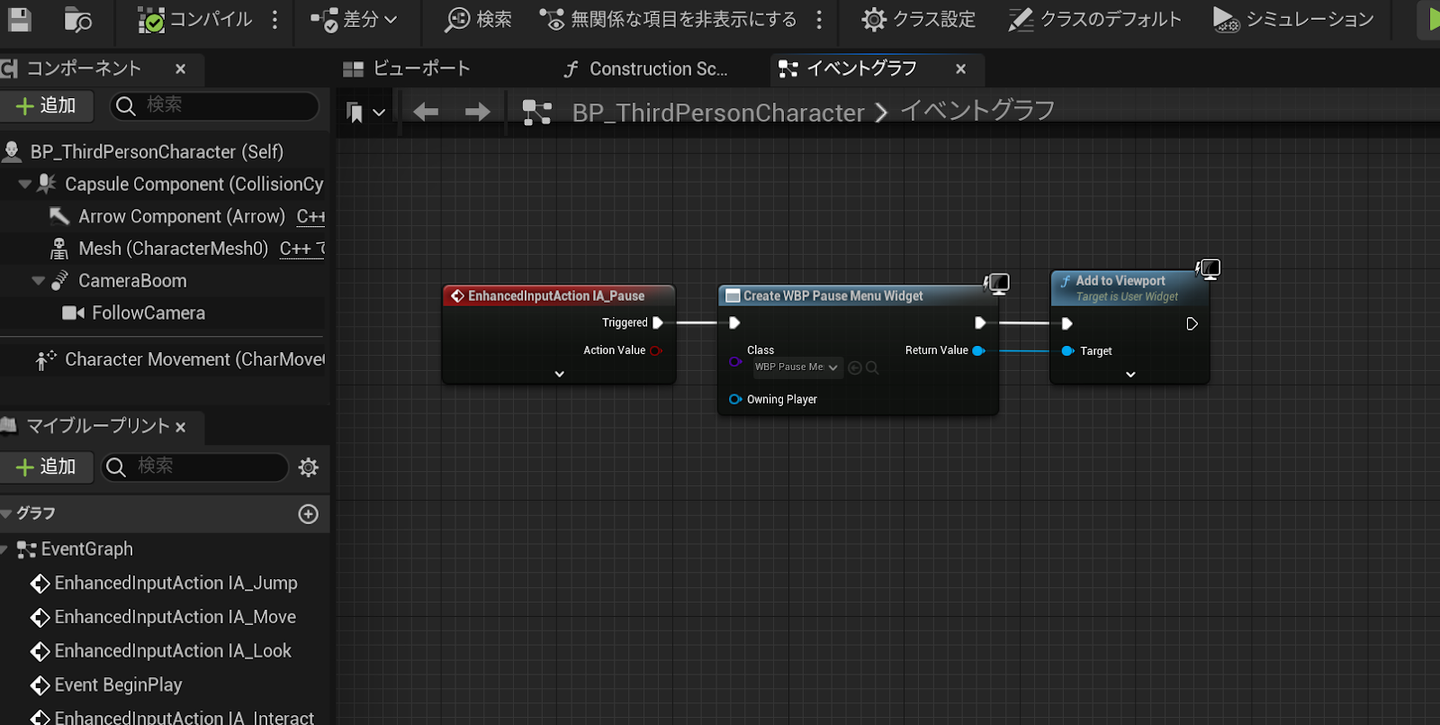The width and height of the screenshot is (1440, 725).
Task: Click the コンパイル (Compile) button
Action: [195, 19]
